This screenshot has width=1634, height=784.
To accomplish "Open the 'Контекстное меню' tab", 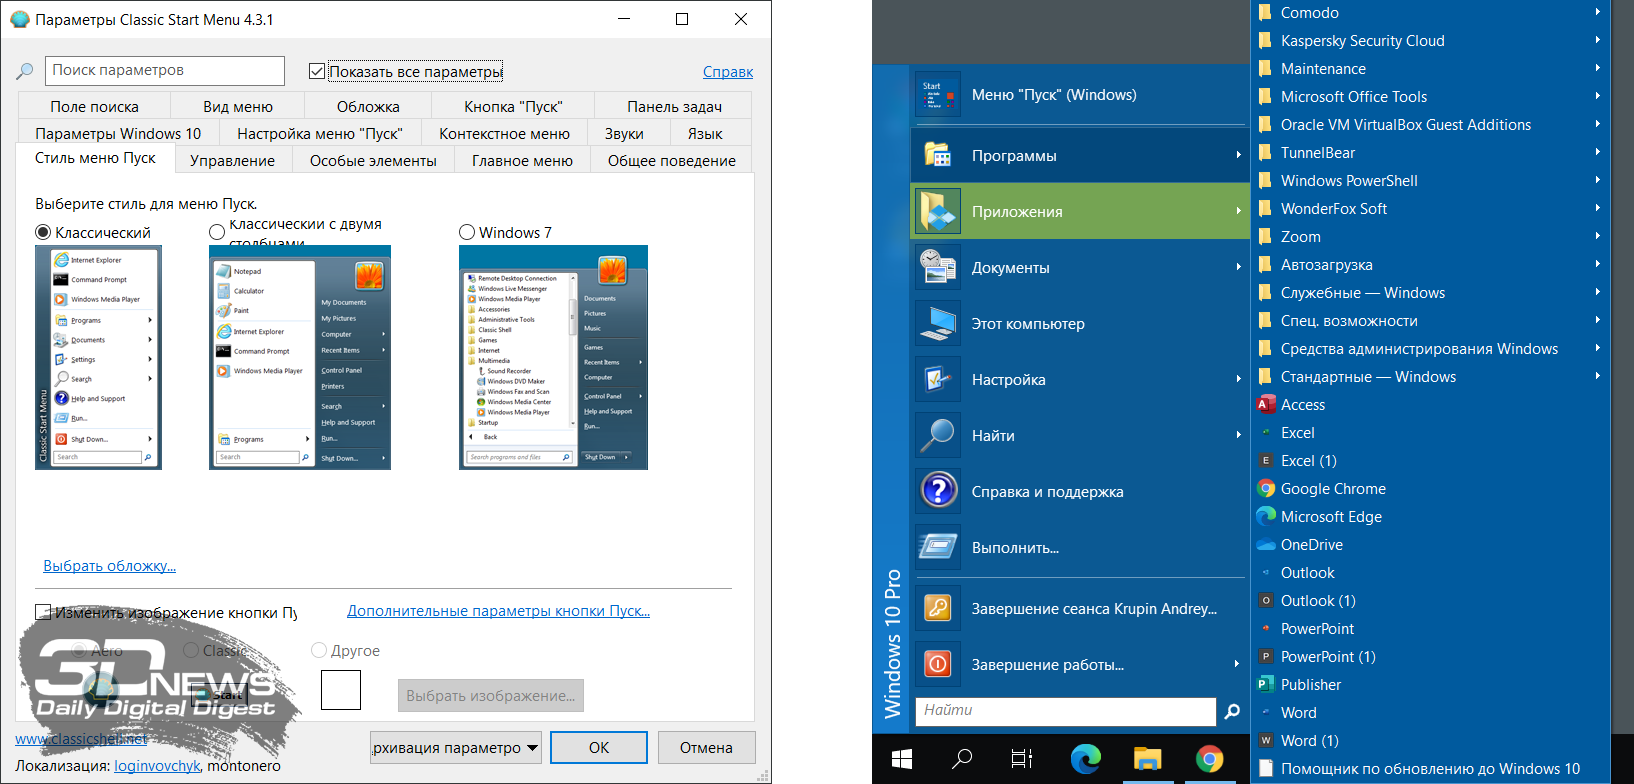I will (504, 133).
